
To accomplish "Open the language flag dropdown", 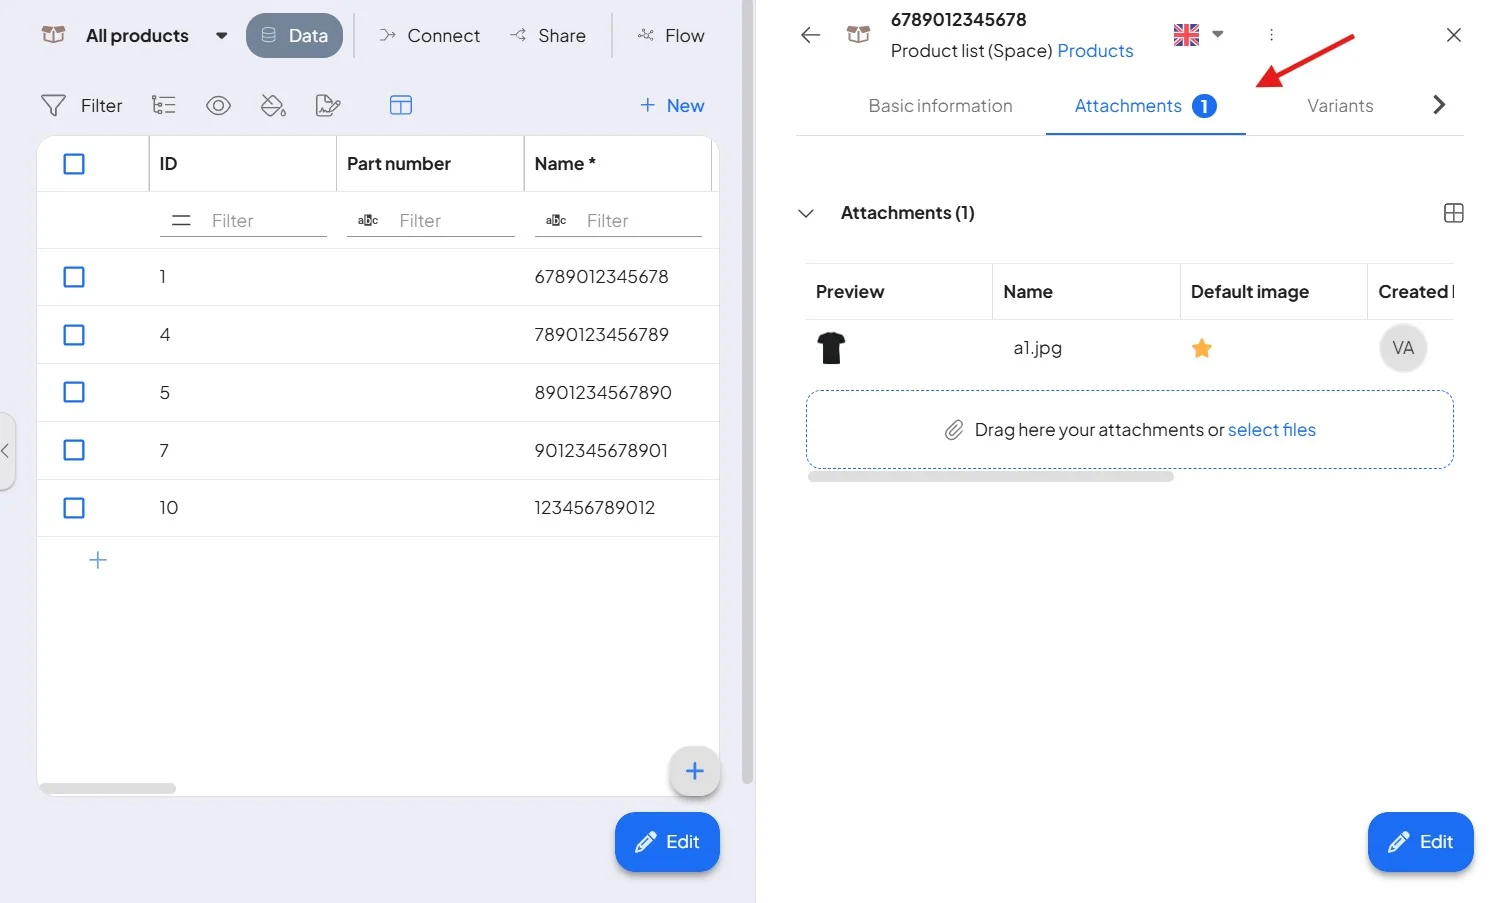I will point(1198,35).
